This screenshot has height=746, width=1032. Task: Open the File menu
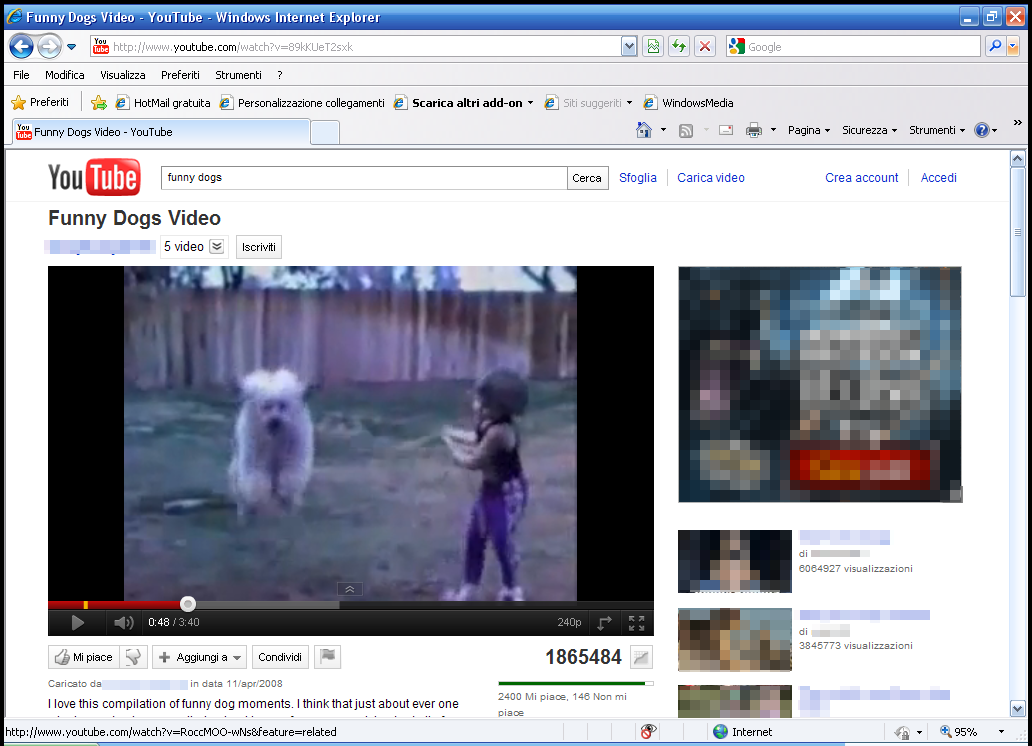click(21, 75)
